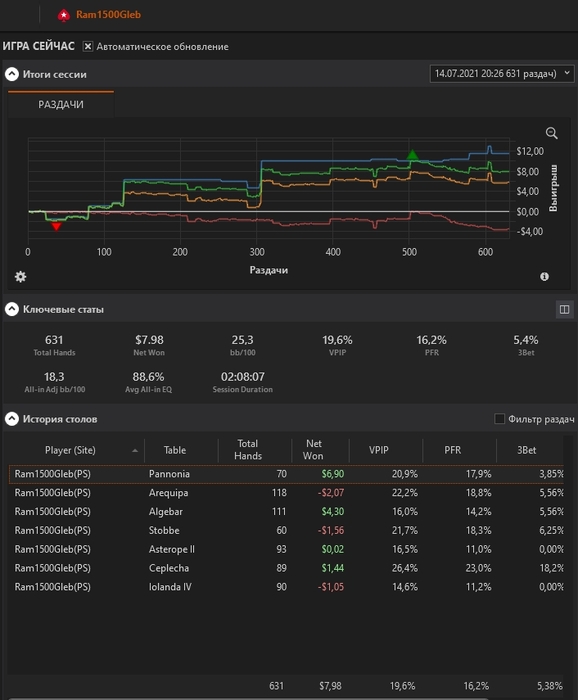Click the 88,6% Avg All-in EQ stat

[x=148, y=377]
